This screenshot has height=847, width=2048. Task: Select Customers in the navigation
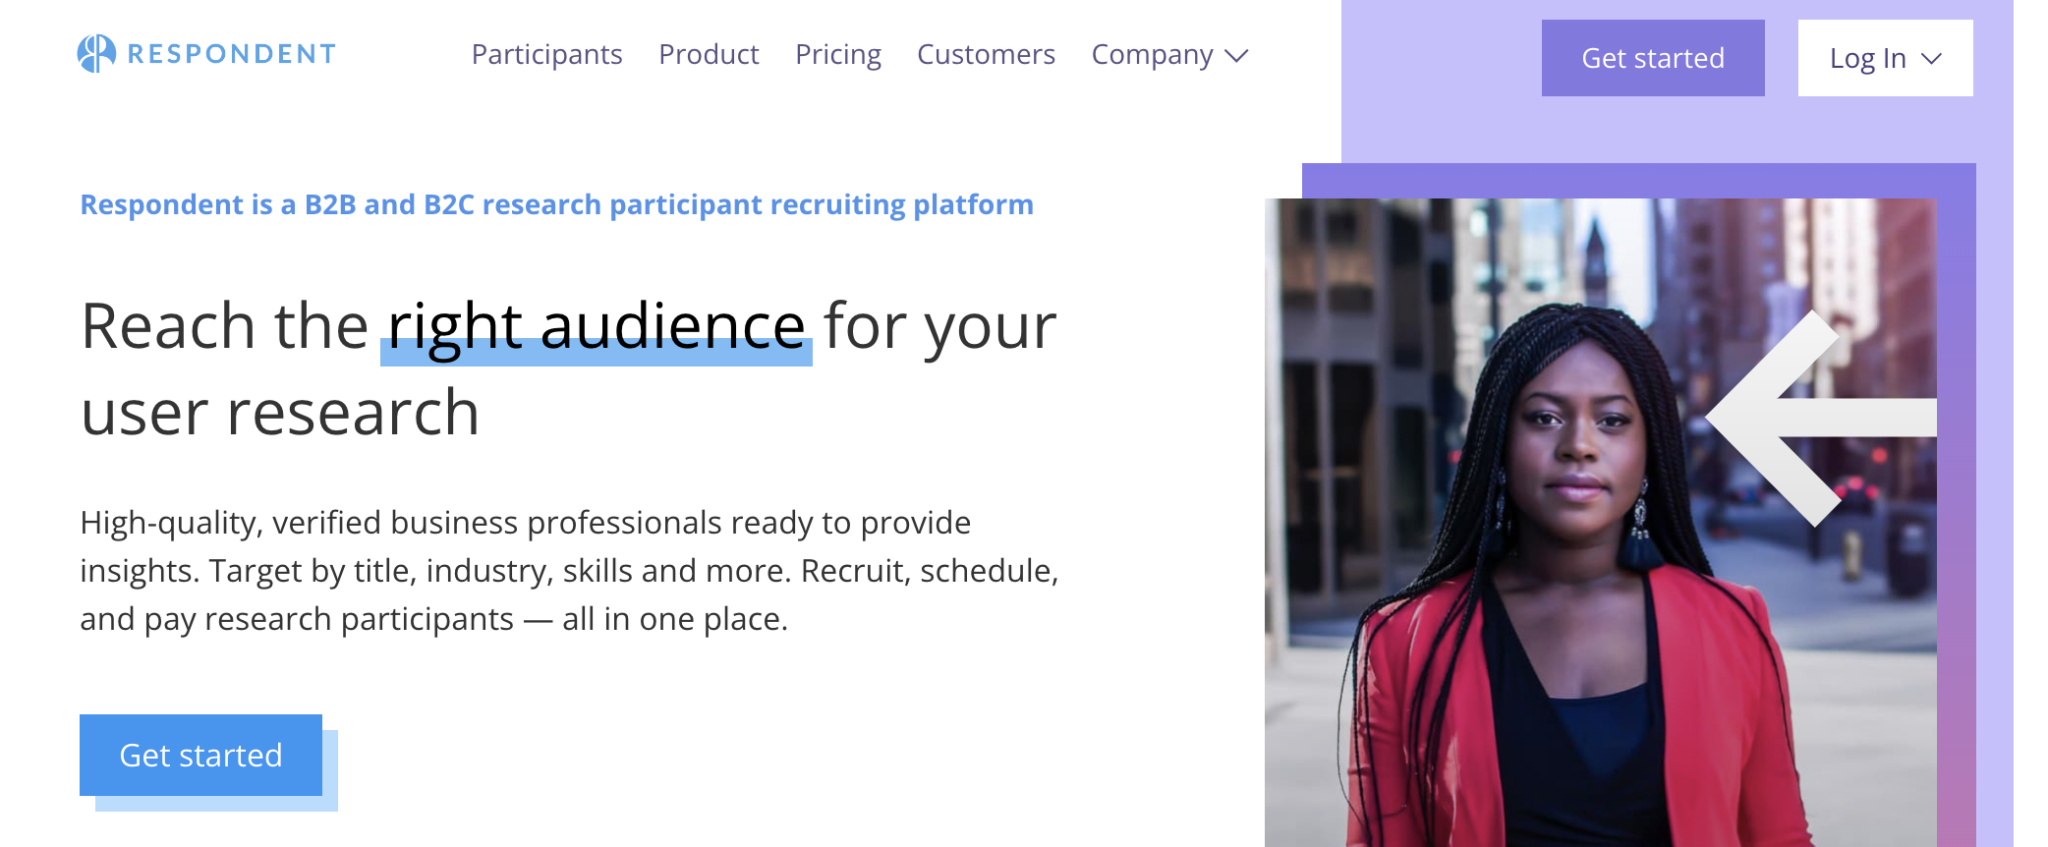click(986, 54)
